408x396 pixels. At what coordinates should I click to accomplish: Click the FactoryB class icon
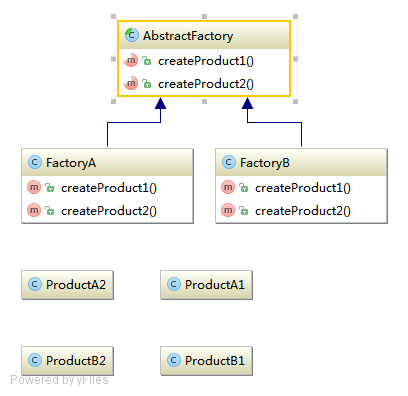point(229,162)
